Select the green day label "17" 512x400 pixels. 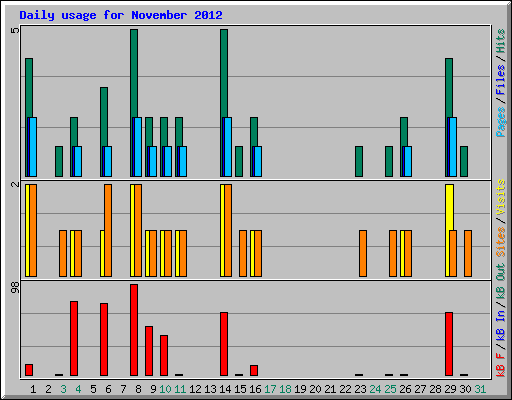click(x=270, y=389)
